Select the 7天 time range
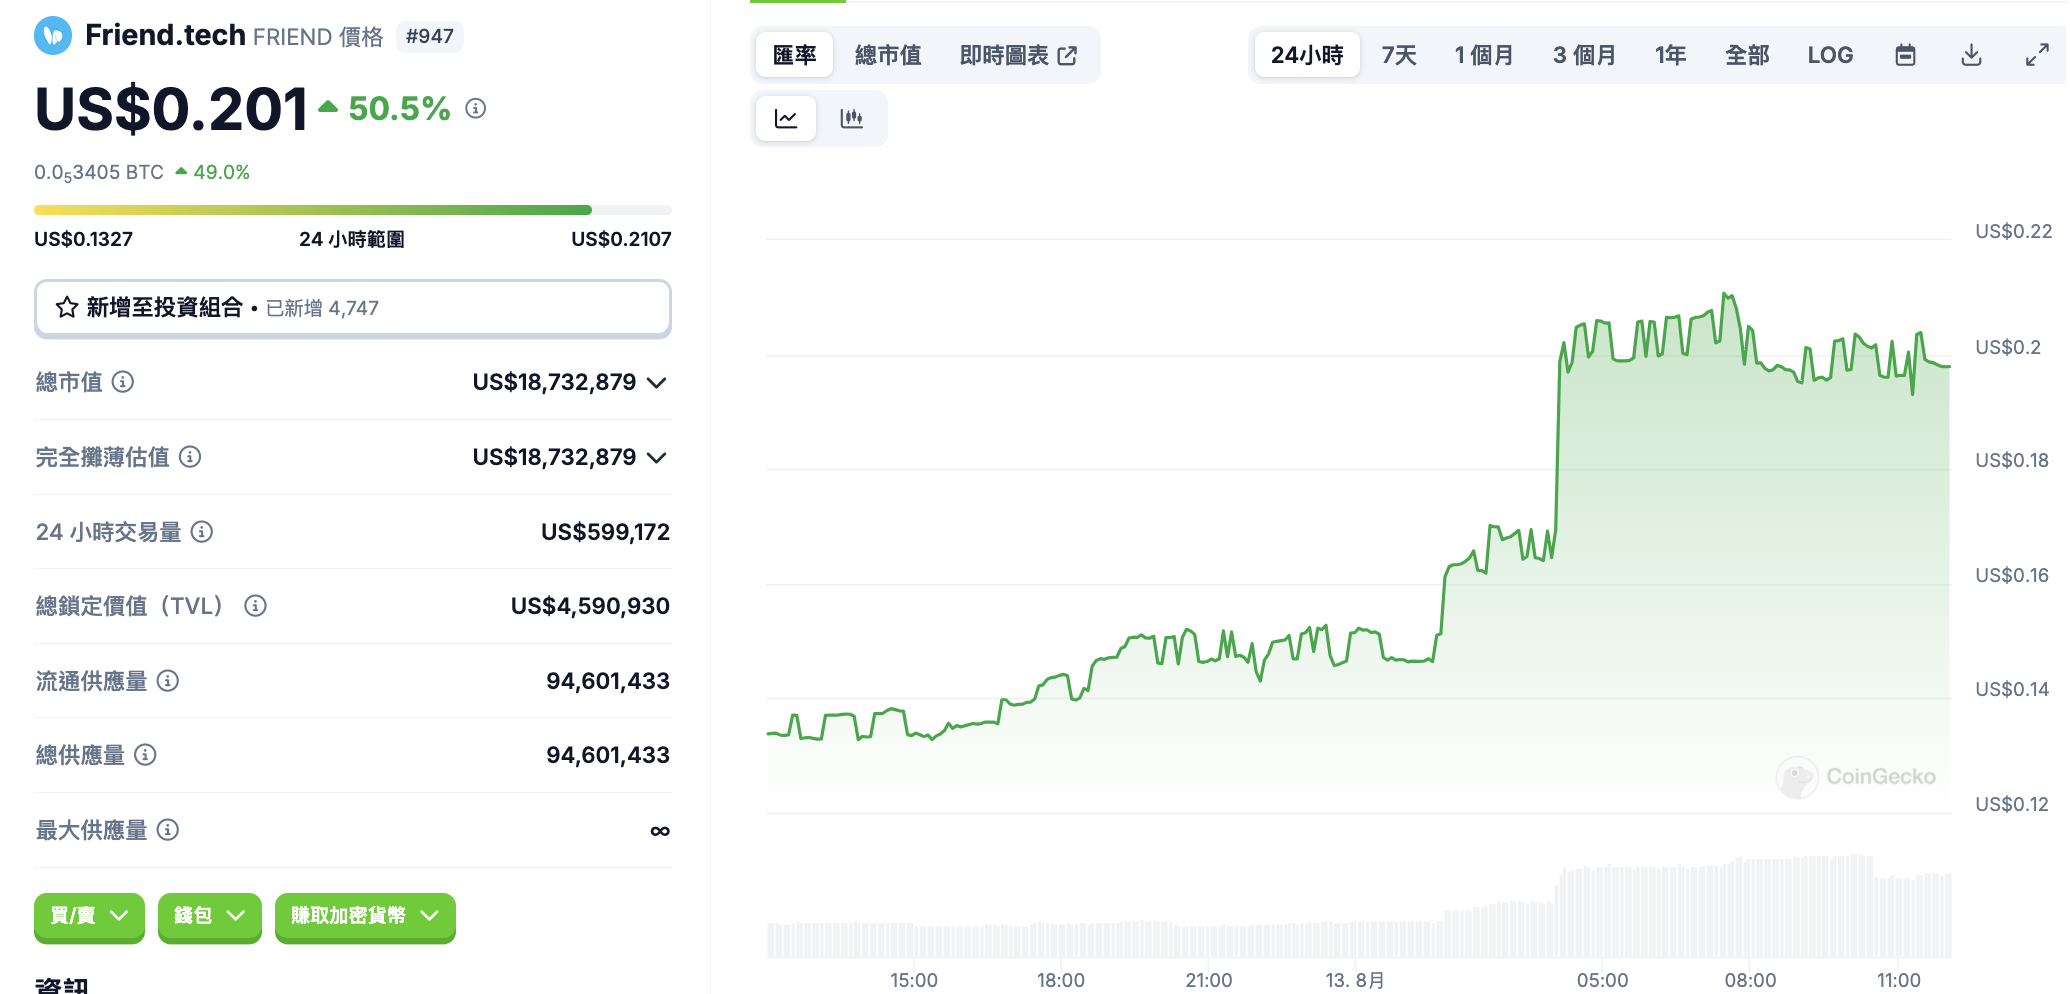This screenshot has height=994, width=2070. pyautogui.click(x=1399, y=55)
